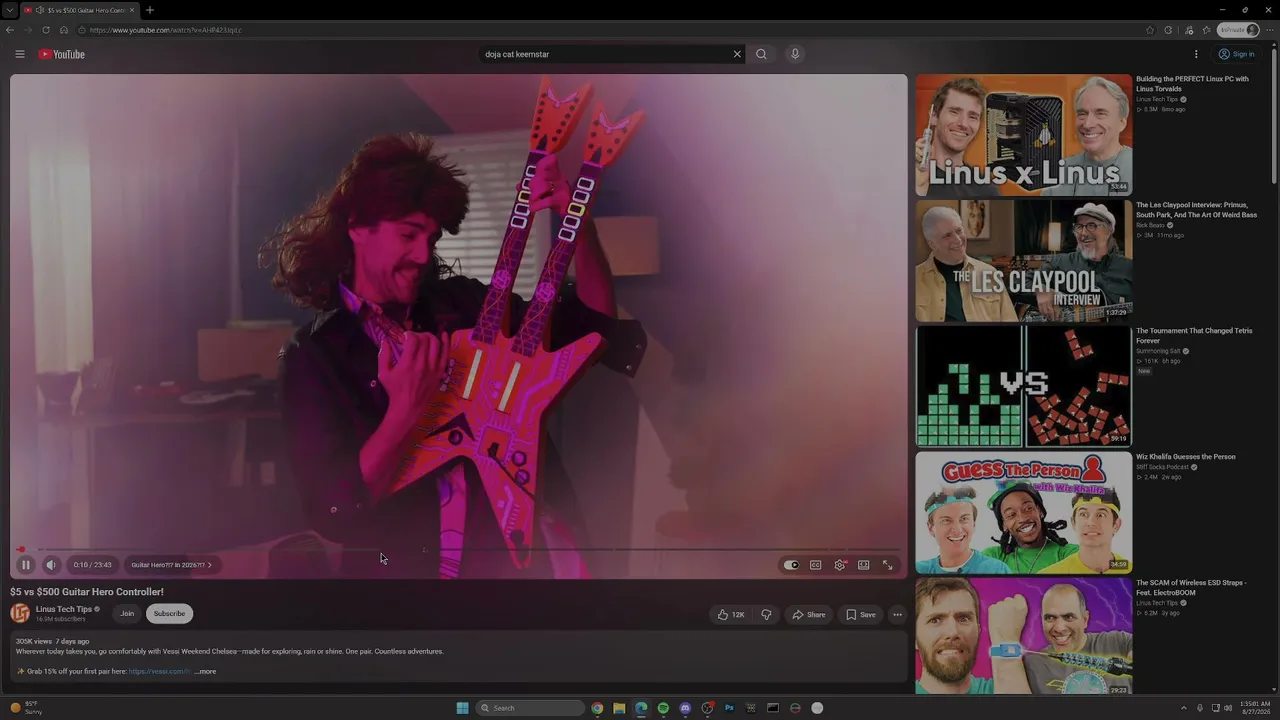Screen dimensions: 1280x720
Task: Open the Linus Tech Tips channel avatar
Action: [20, 613]
